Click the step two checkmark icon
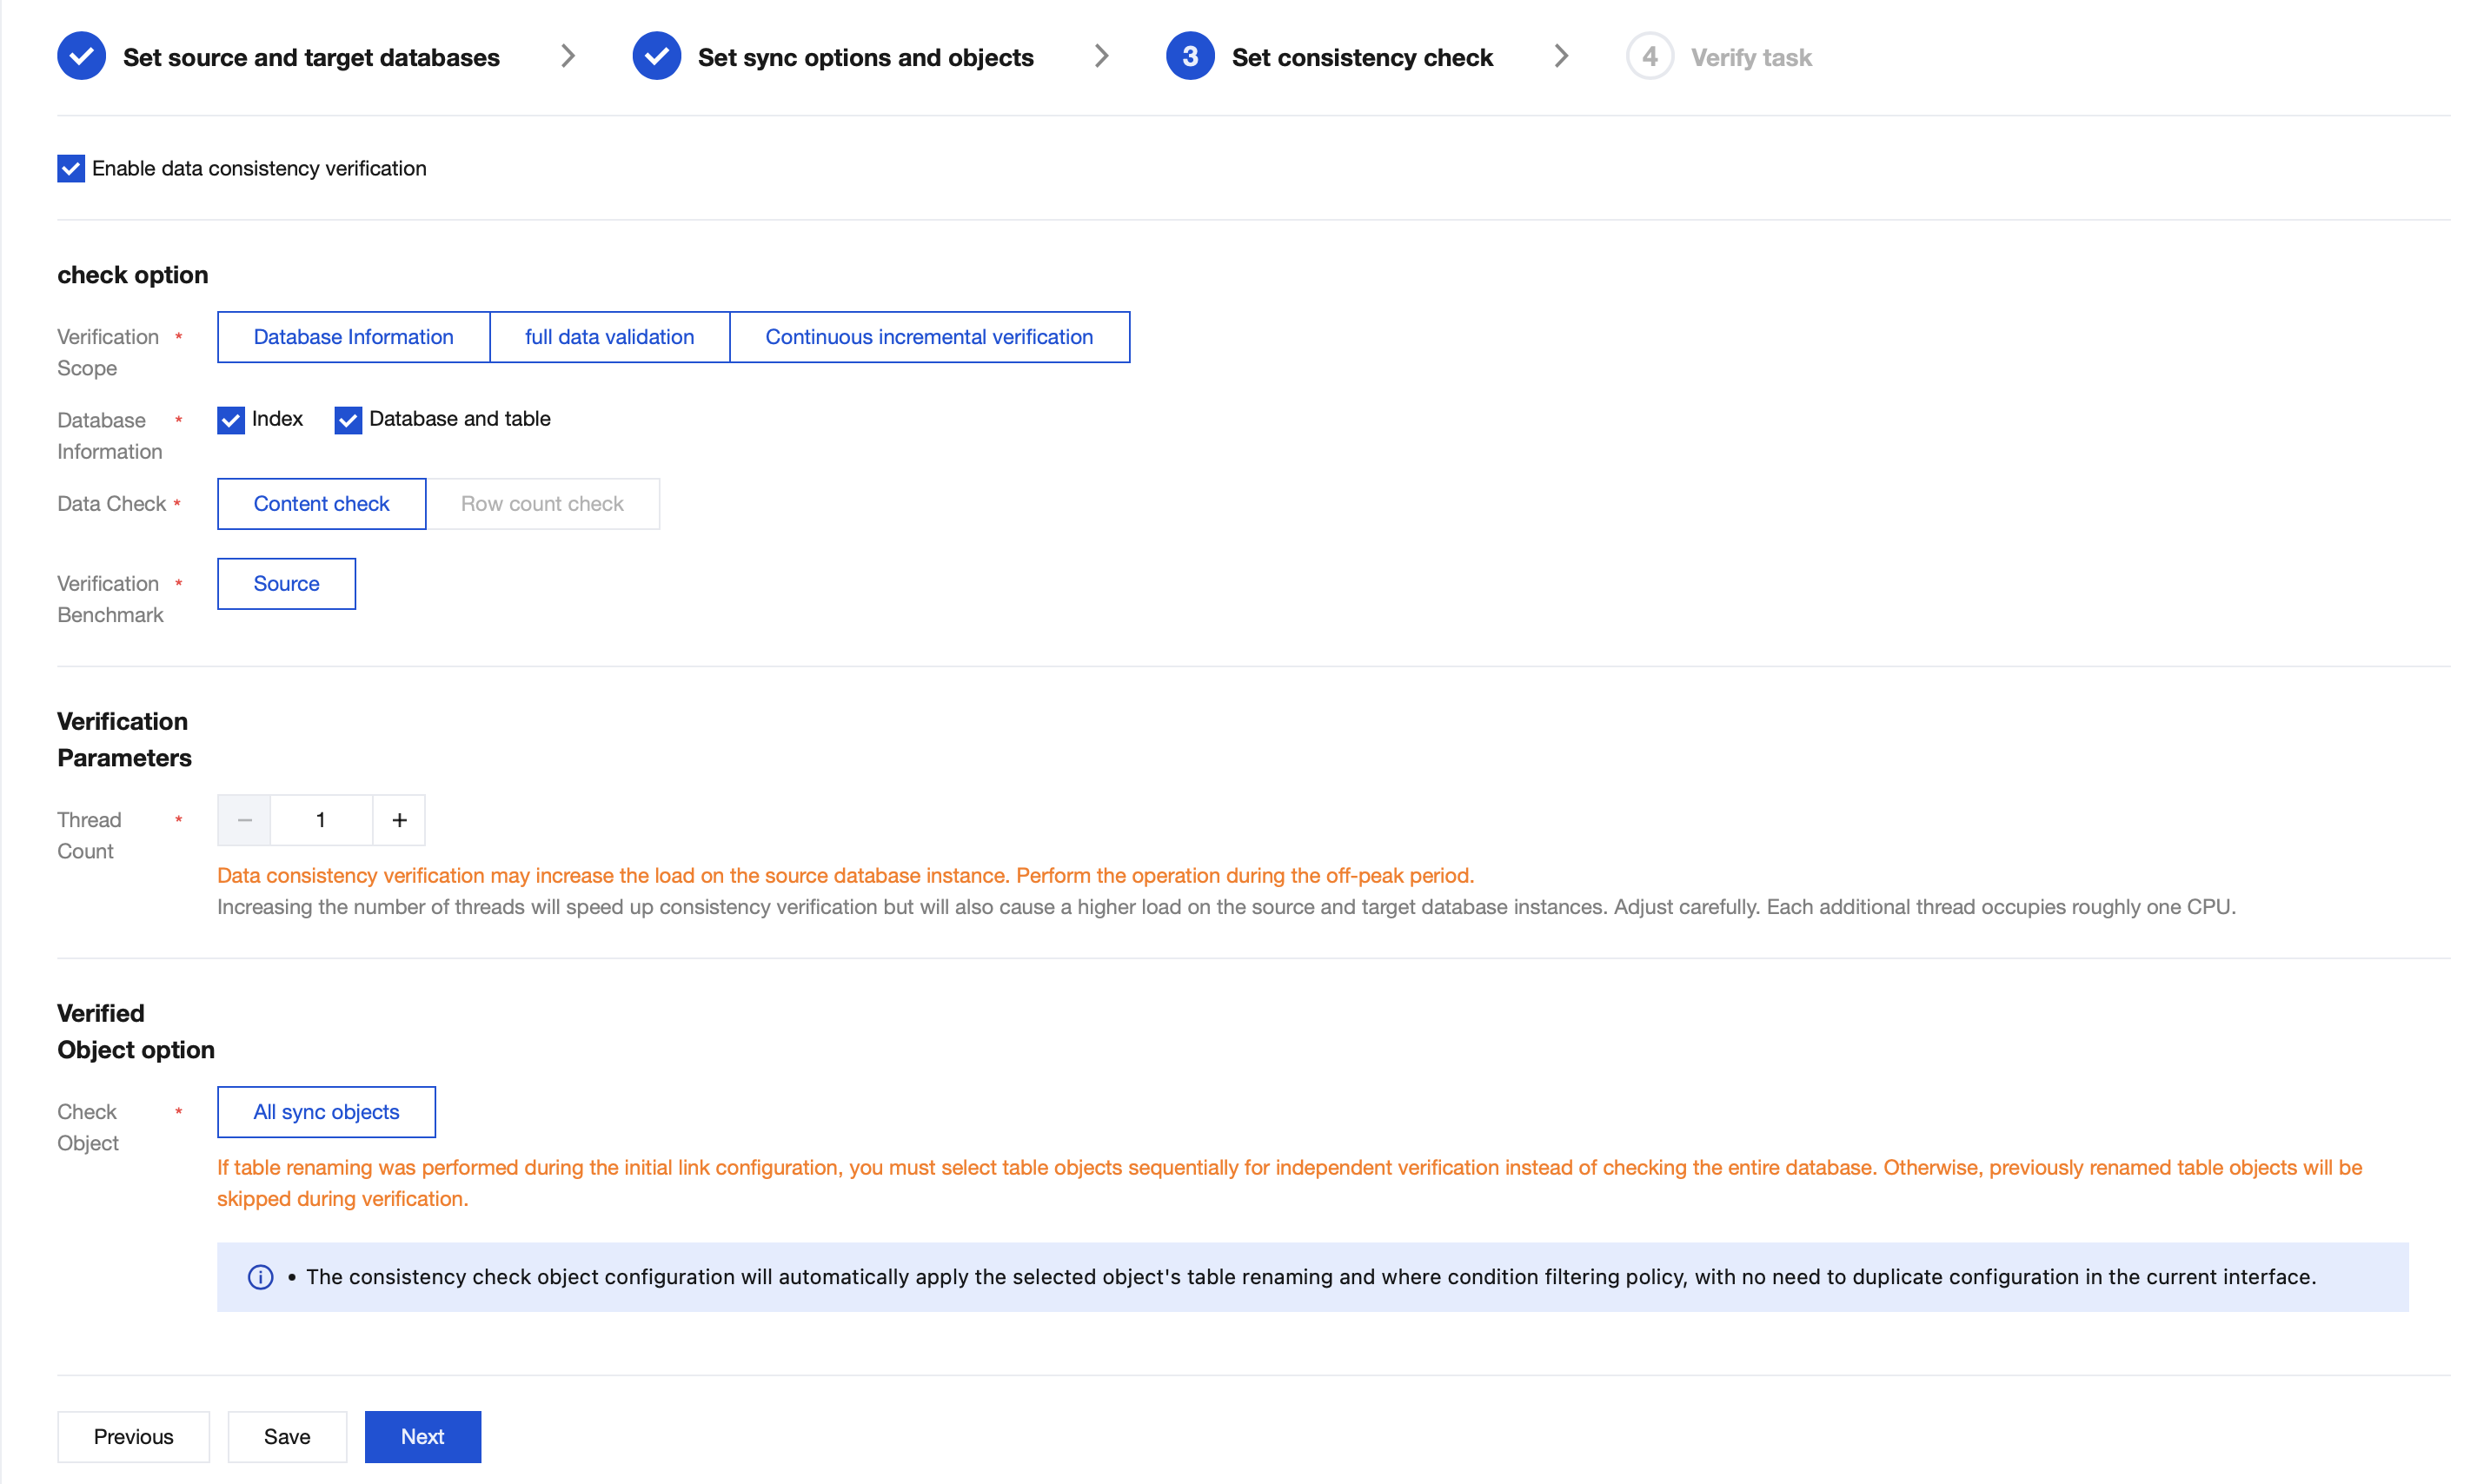 click(x=656, y=57)
